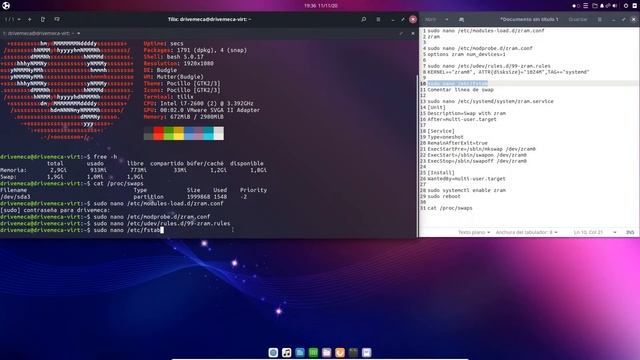Launch the music player dock icon
640x360 pixels.
(x=287, y=352)
